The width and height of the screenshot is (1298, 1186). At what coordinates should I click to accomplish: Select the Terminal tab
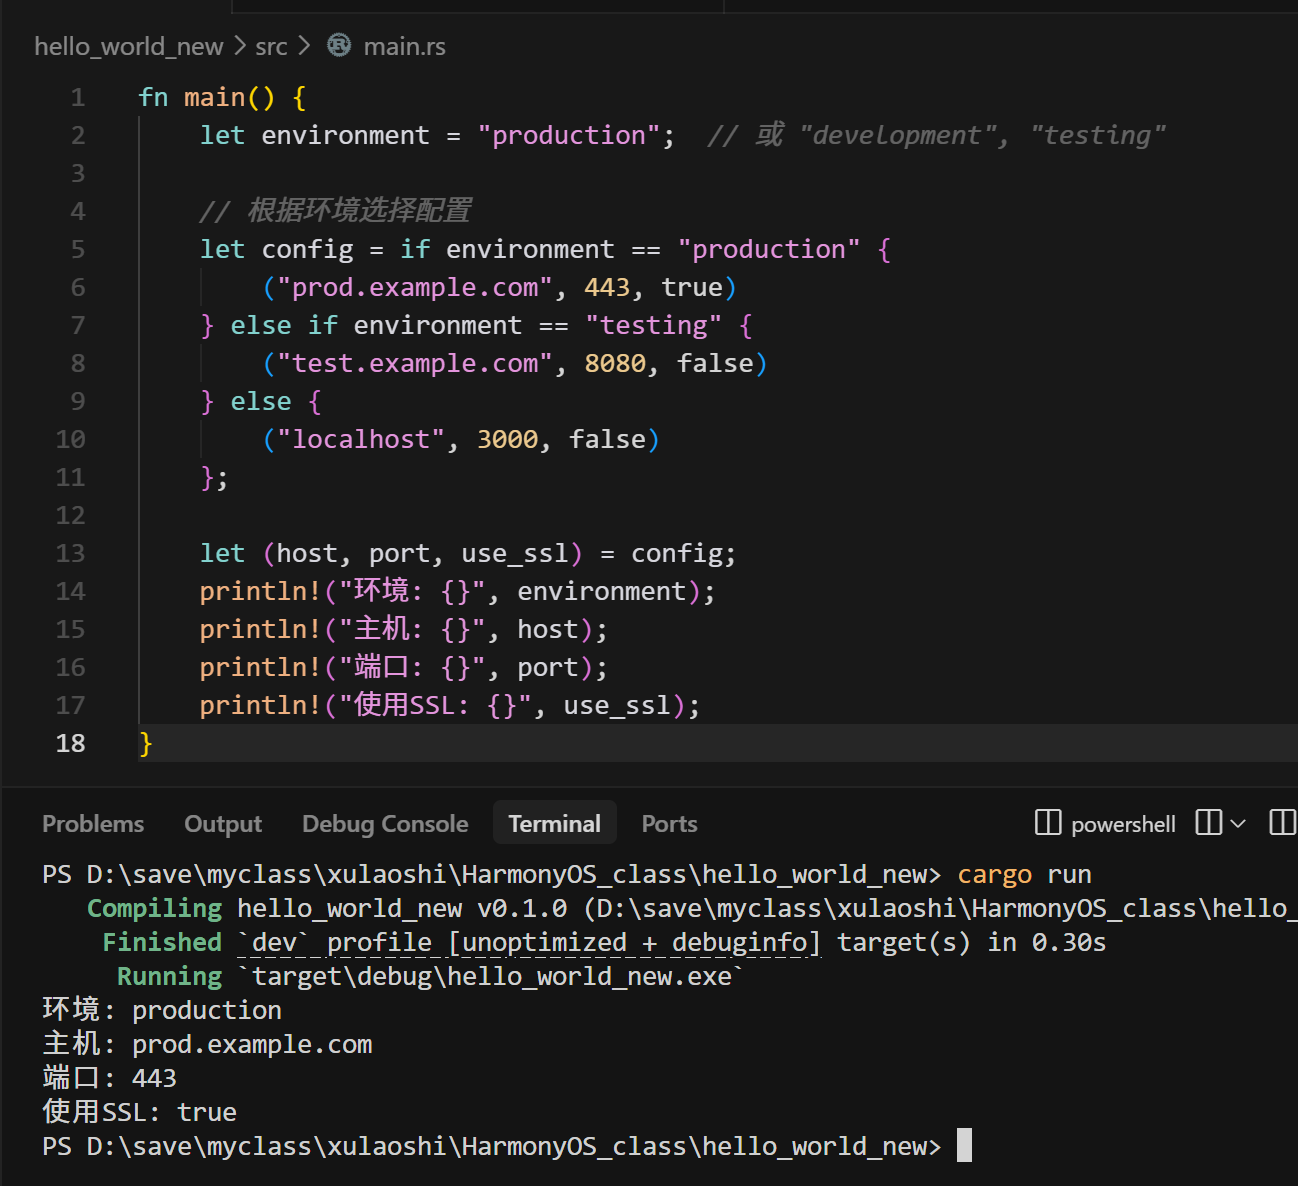click(x=555, y=823)
